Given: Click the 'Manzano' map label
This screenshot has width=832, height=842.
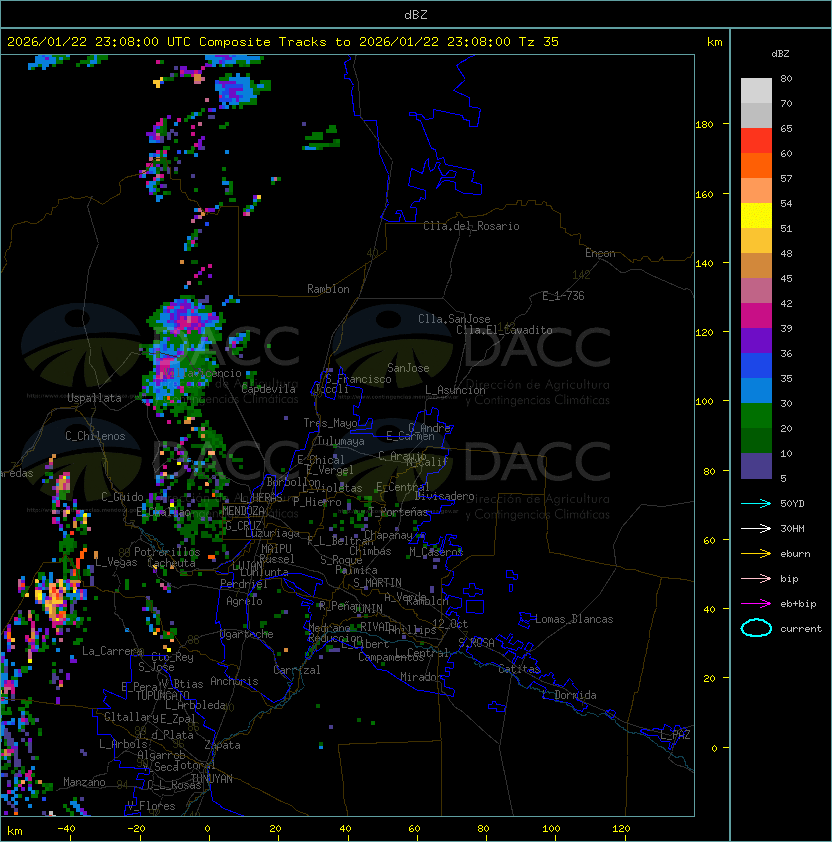Looking at the screenshot, I should [x=84, y=782].
